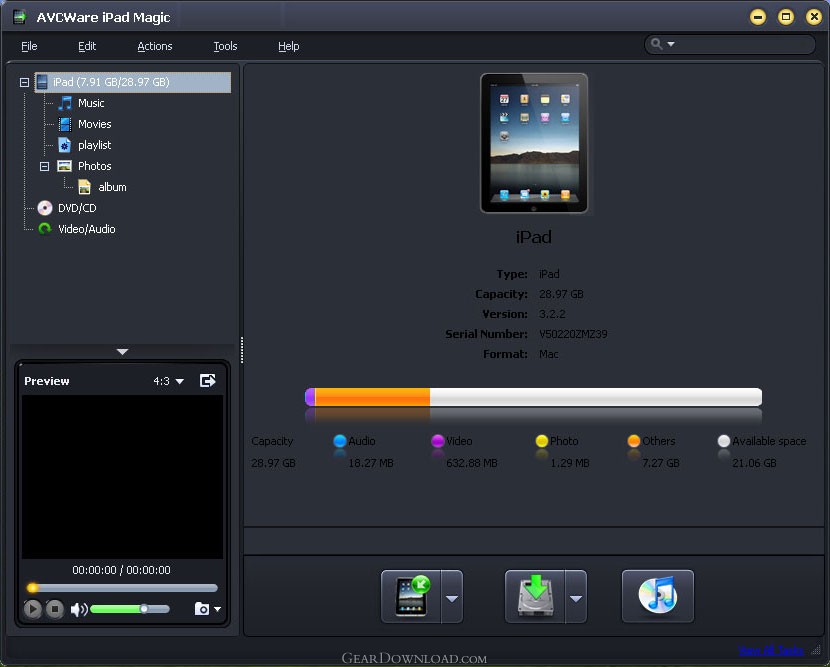Click the playlist icon
This screenshot has height=667, width=830.
pos(65,145)
